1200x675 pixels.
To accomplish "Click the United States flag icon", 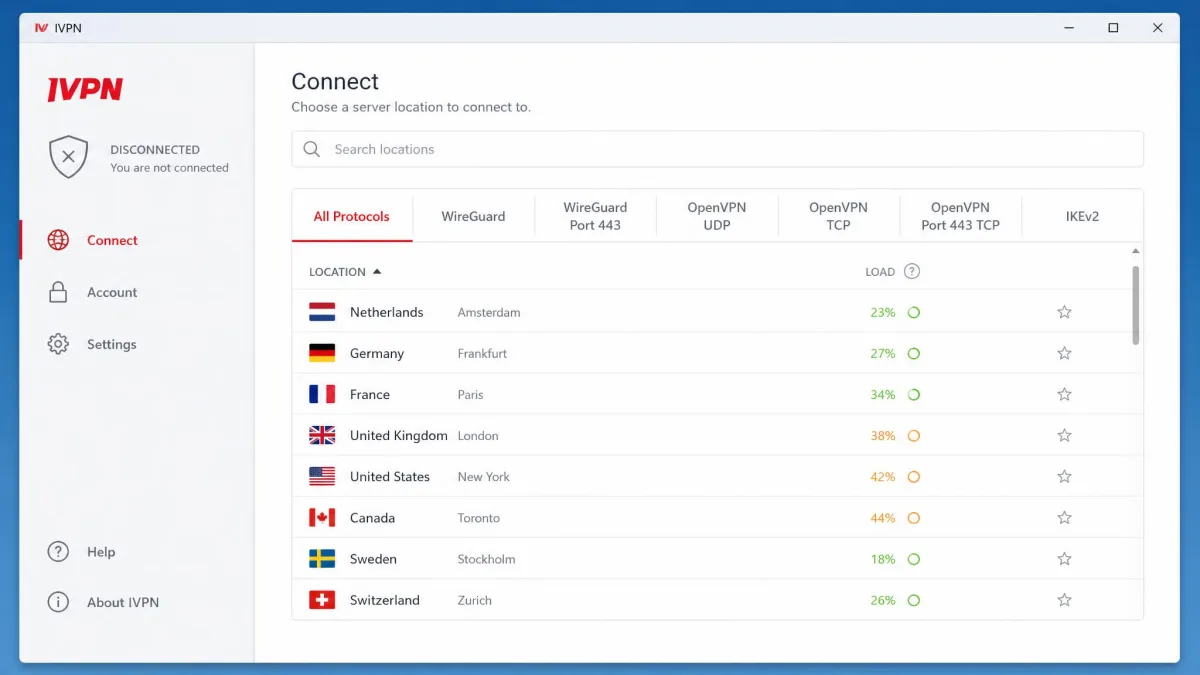I will 322,476.
